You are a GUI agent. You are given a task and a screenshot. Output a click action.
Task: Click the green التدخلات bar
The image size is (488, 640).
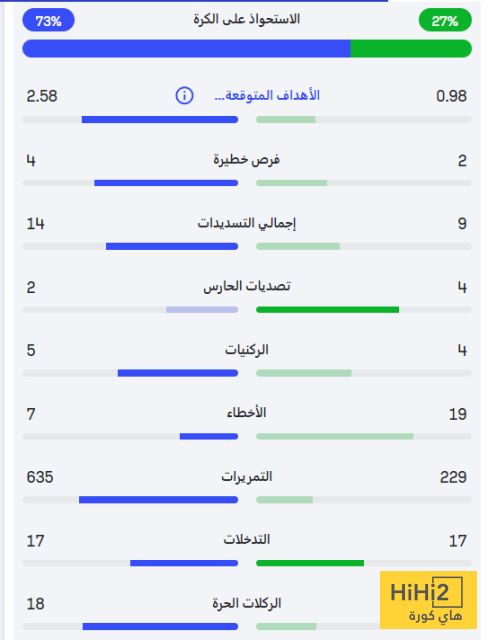tap(310, 563)
